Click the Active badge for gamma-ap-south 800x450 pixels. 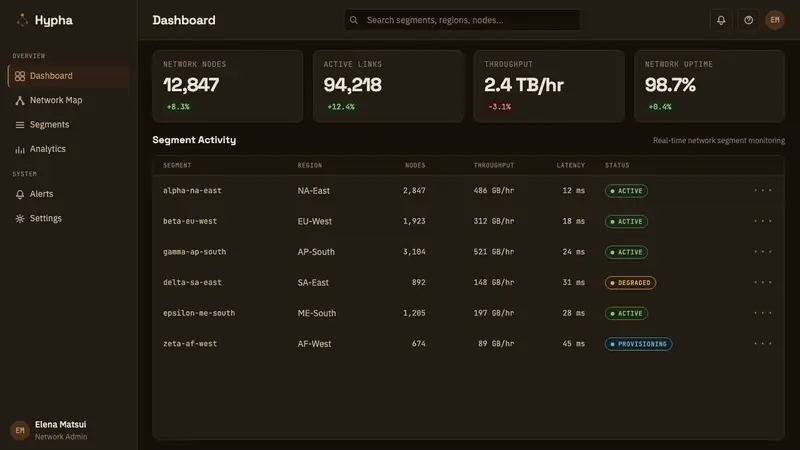pyautogui.click(x=627, y=252)
